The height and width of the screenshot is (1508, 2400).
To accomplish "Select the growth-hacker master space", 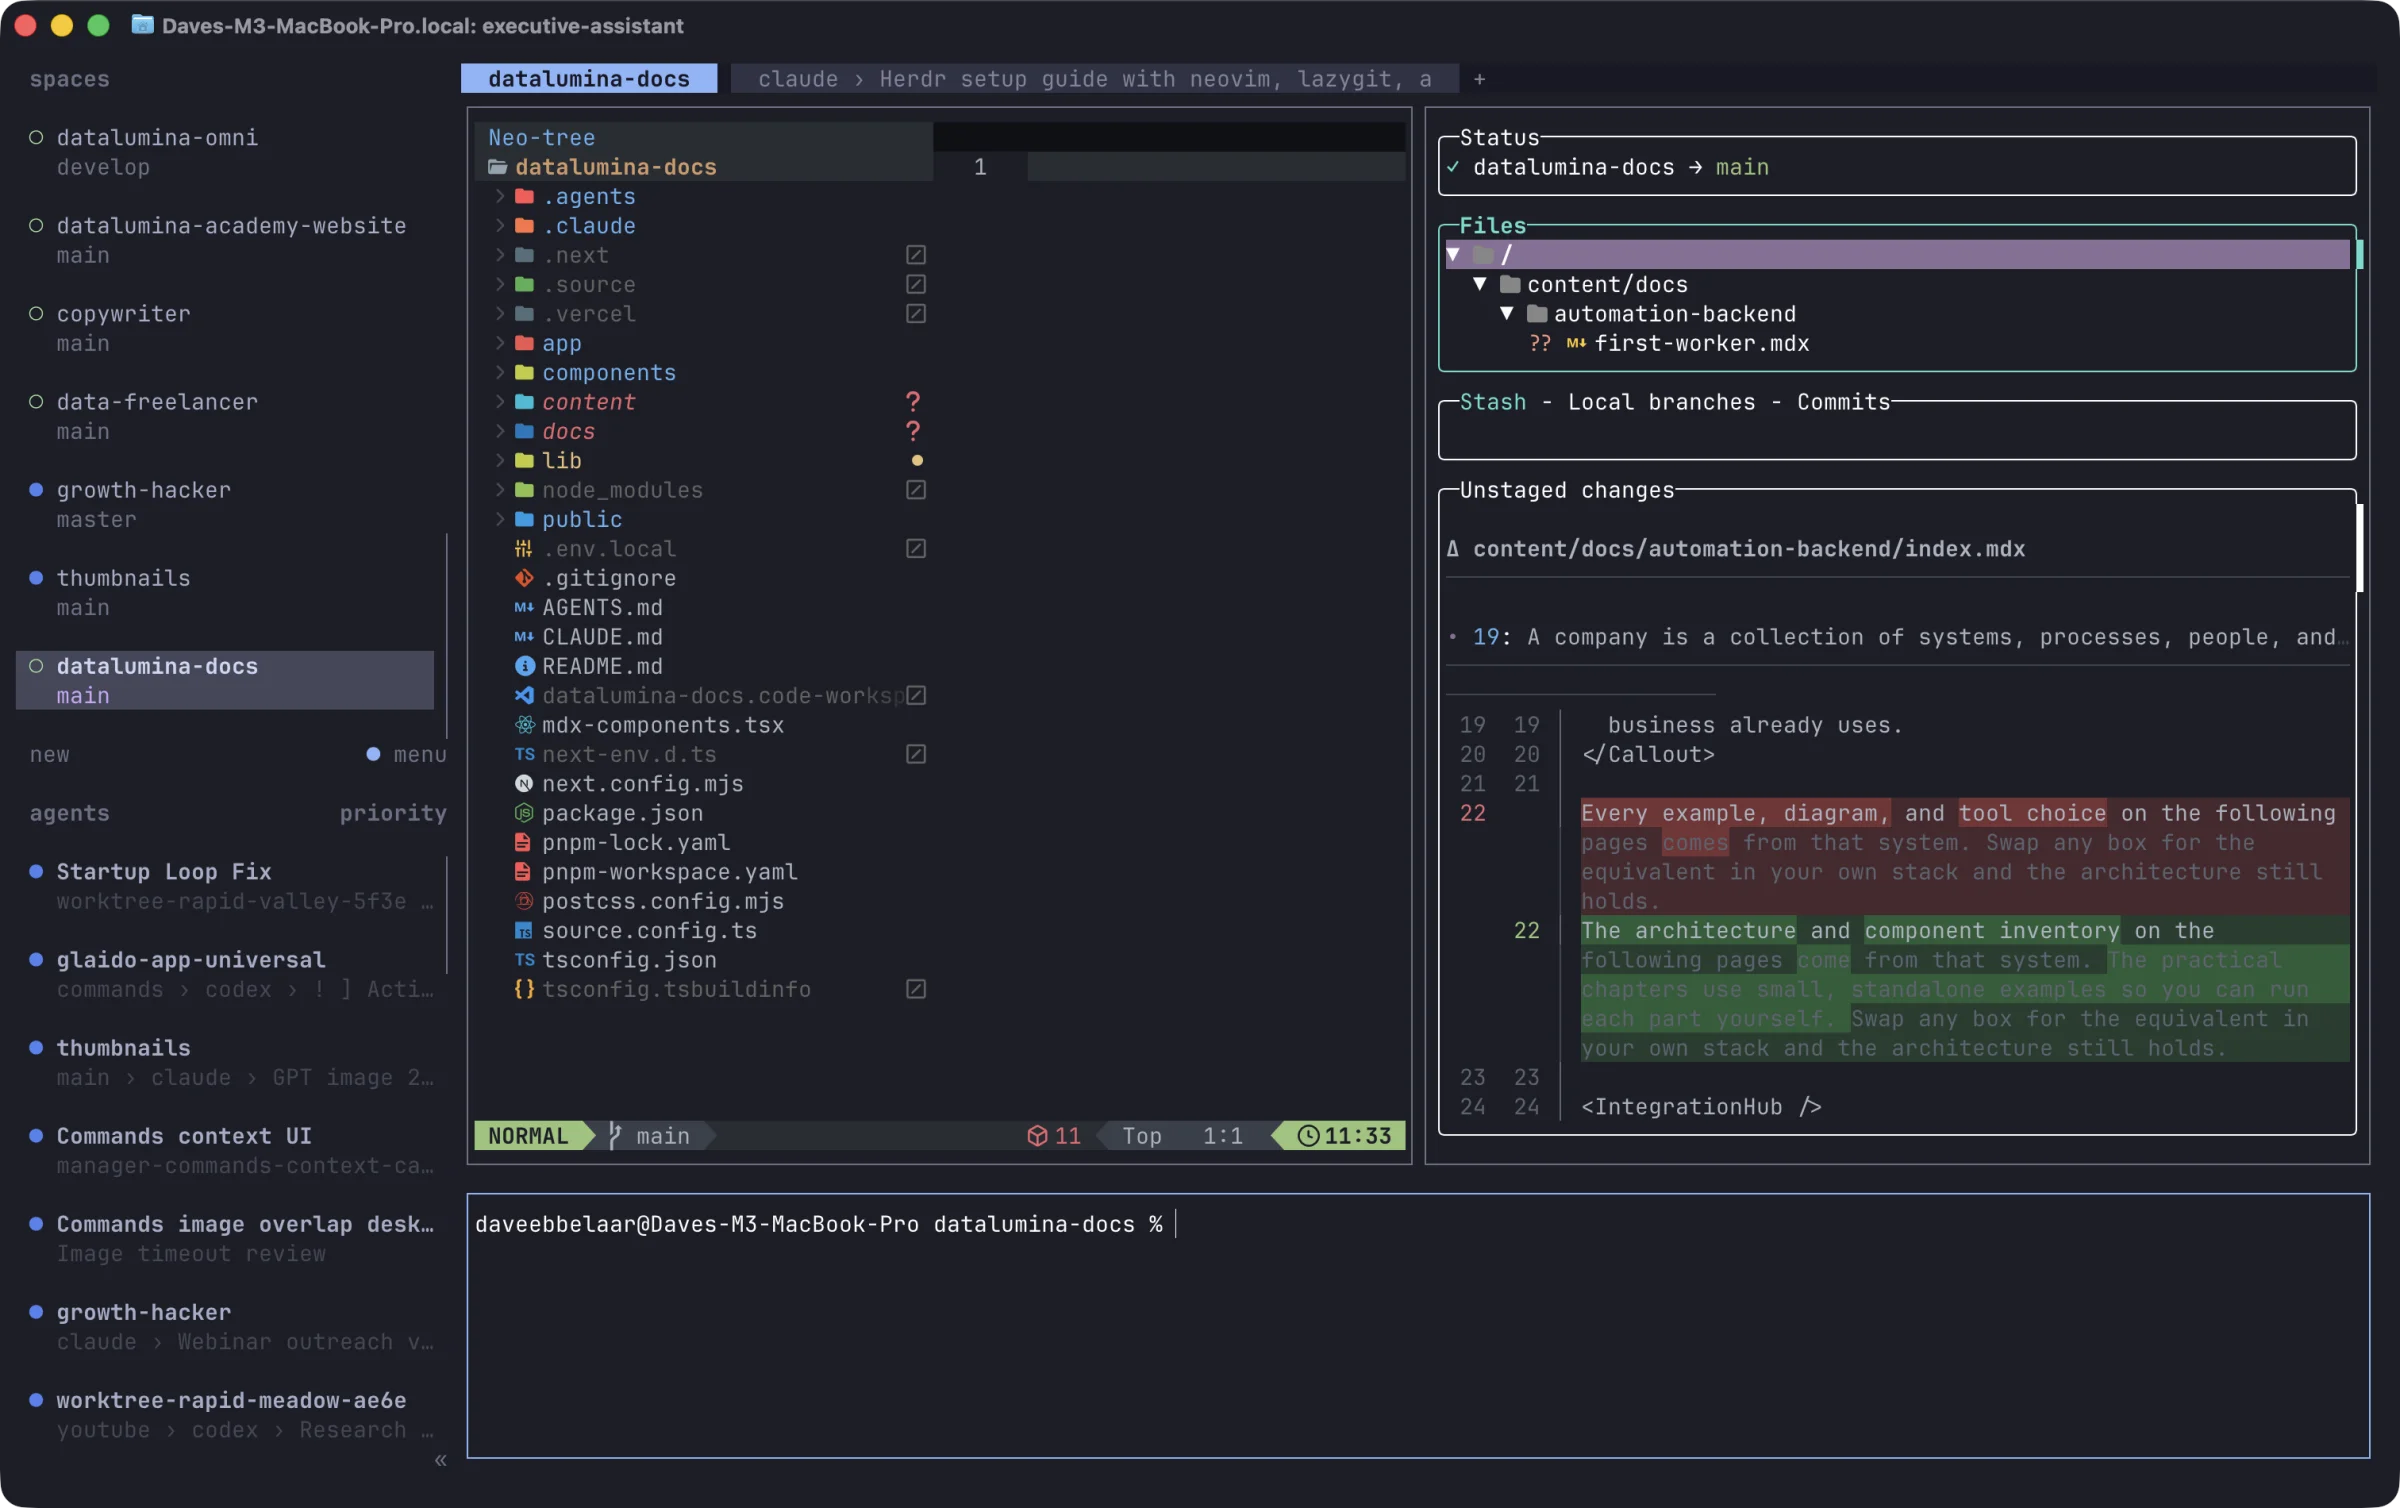I will pyautogui.click(x=225, y=505).
